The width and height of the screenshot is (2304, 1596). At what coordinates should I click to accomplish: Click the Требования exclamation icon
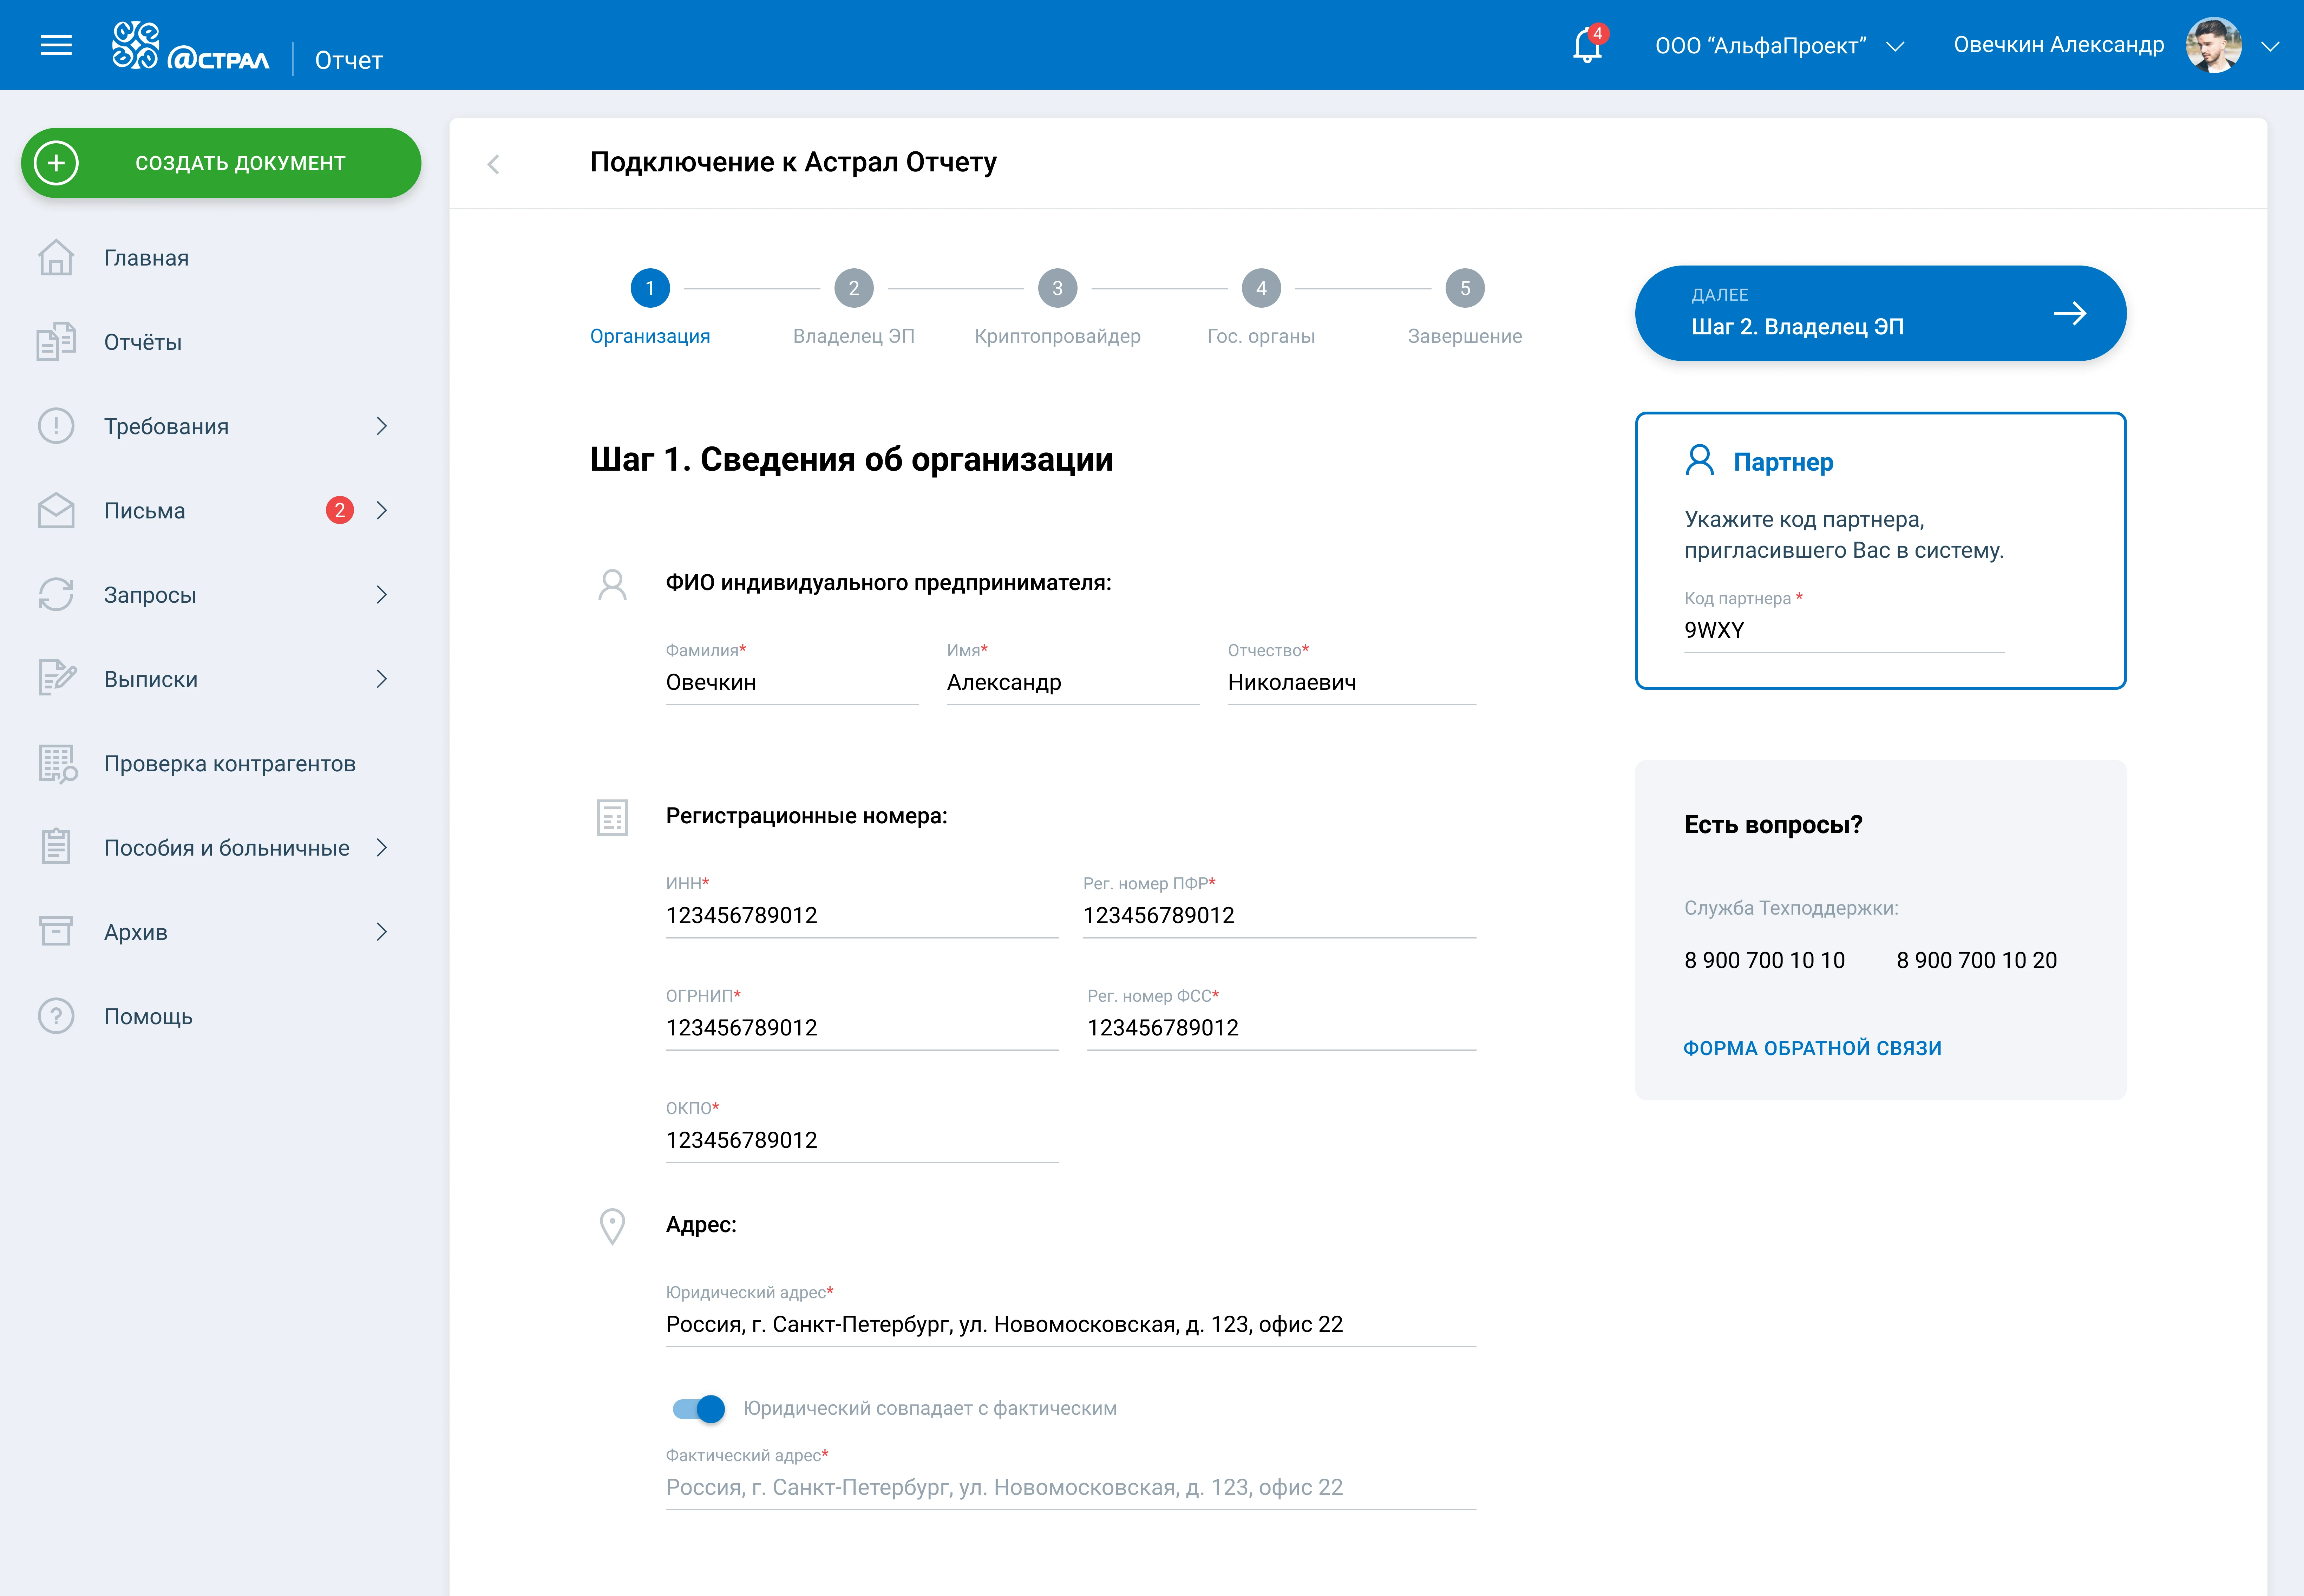(x=56, y=426)
